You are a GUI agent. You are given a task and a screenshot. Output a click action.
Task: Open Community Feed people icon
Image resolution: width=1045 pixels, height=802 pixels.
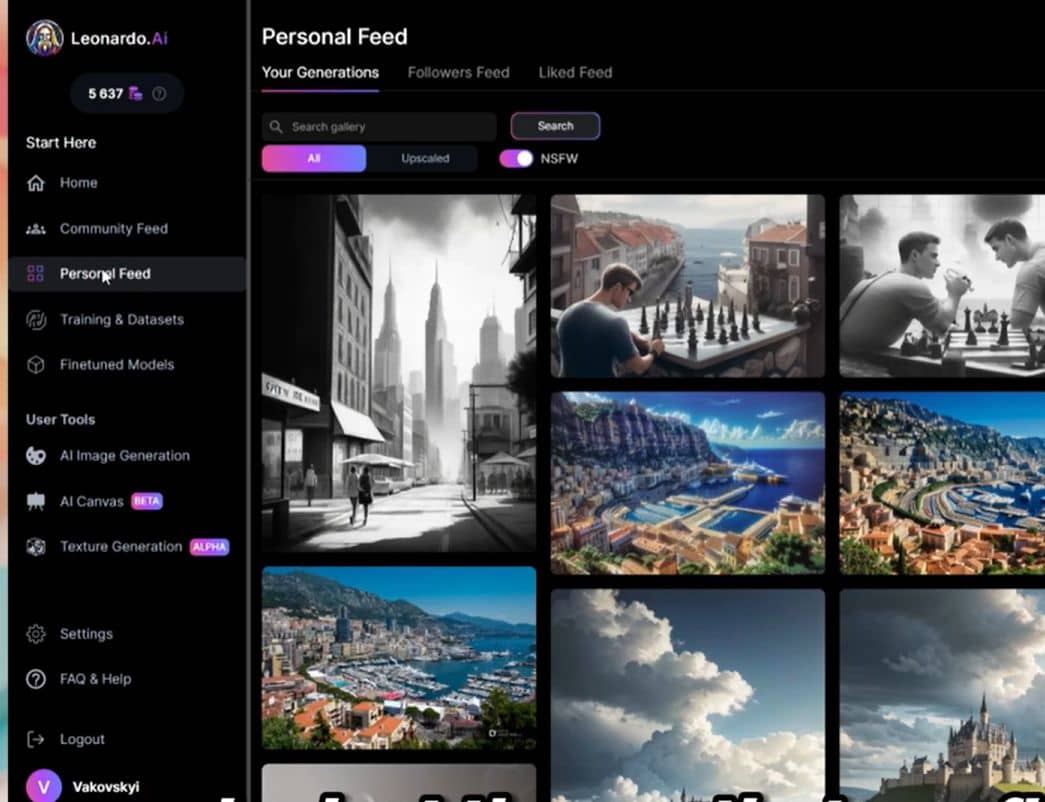point(36,229)
